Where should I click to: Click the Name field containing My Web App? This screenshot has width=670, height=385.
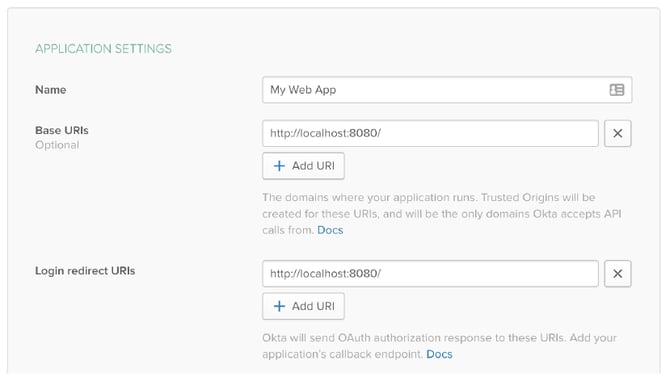click(447, 90)
